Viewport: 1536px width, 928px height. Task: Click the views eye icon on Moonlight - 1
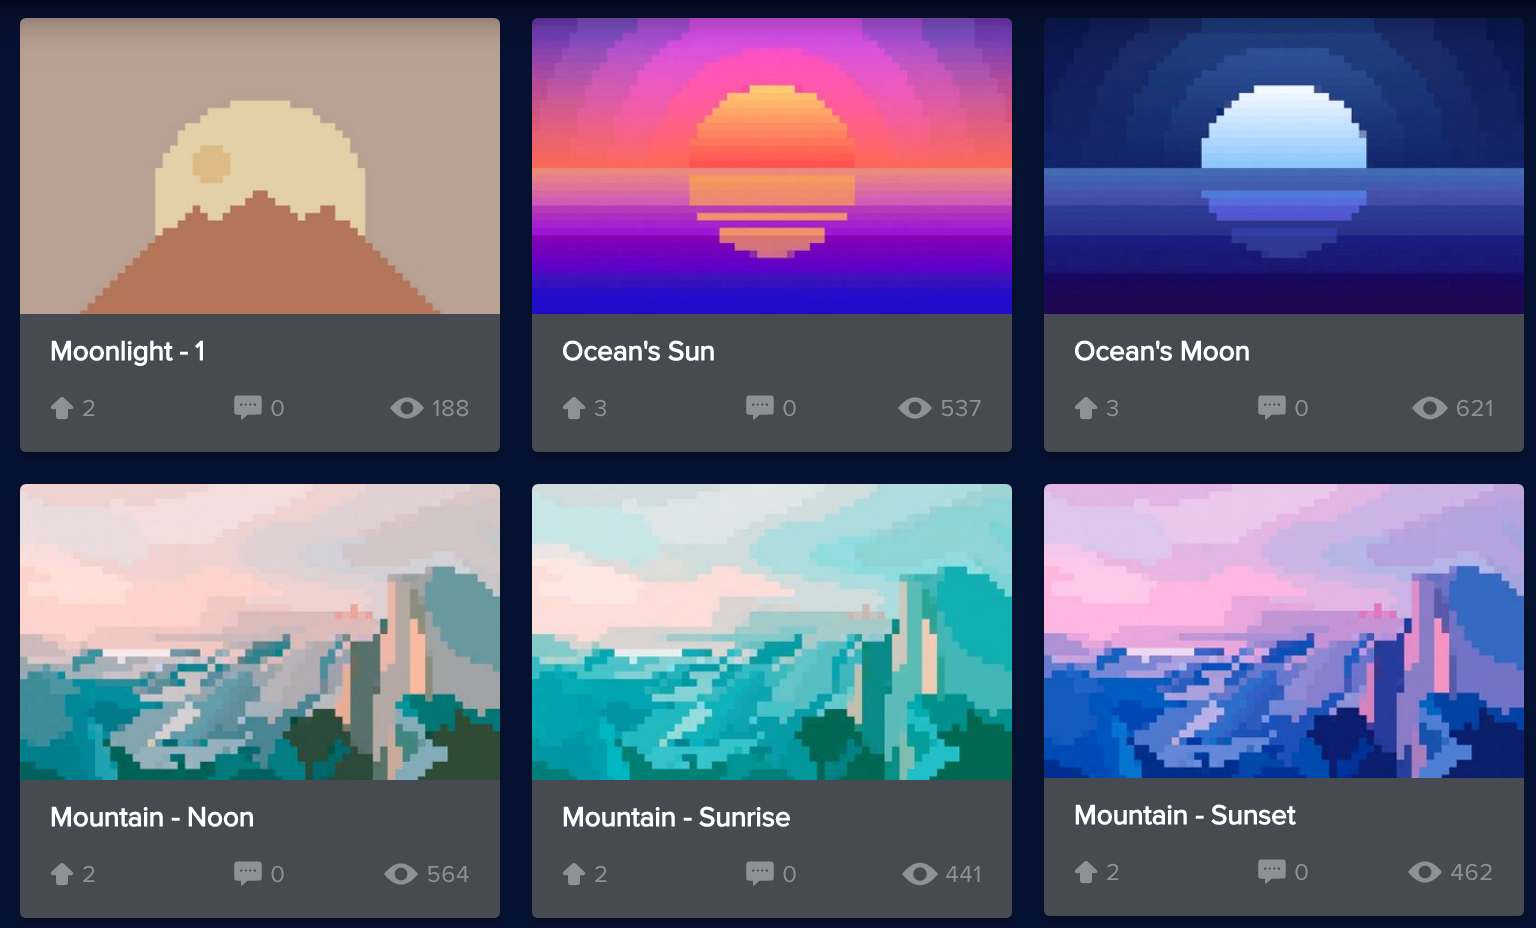coord(407,408)
